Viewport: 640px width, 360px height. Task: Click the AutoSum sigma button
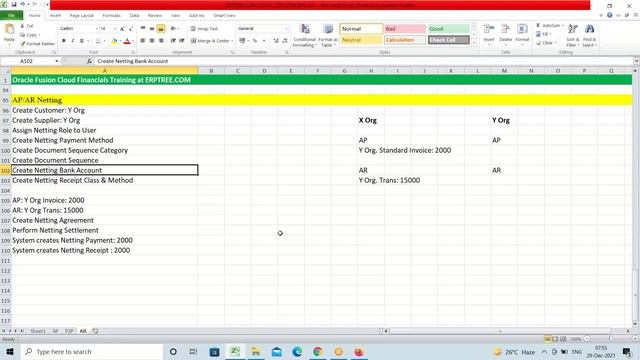(549, 26)
